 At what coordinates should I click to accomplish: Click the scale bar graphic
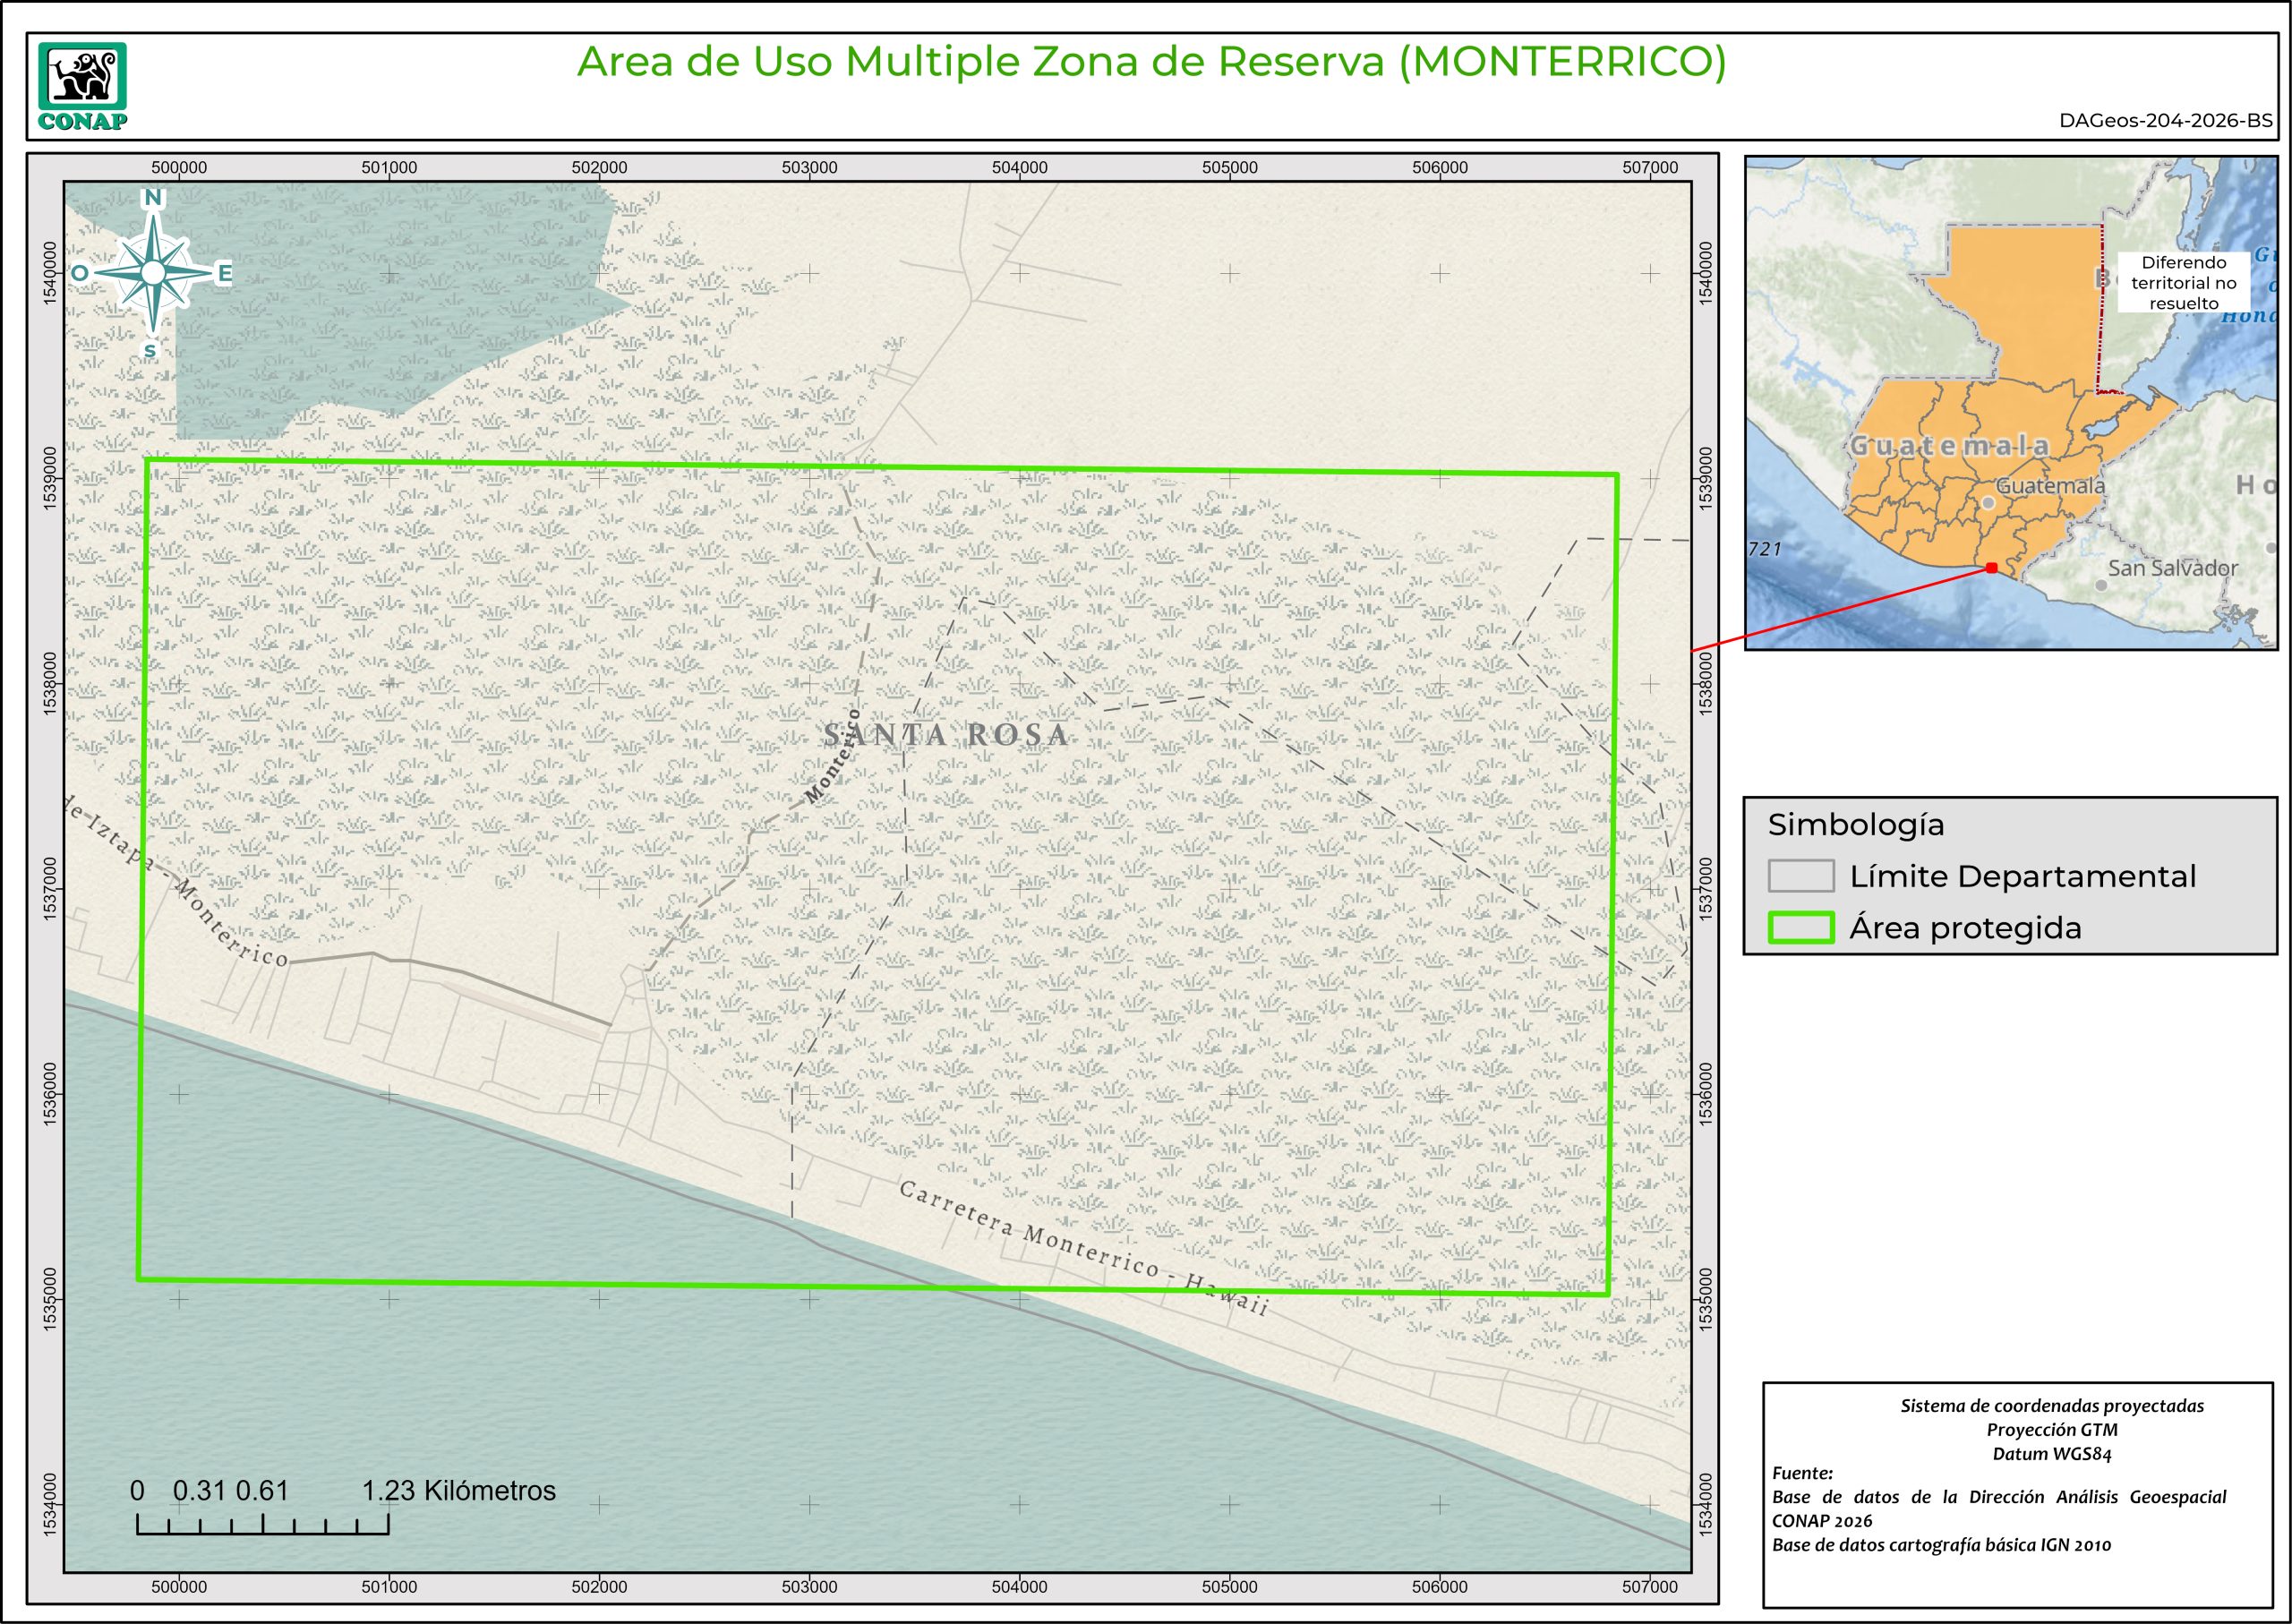pyautogui.click(x=262, y=1525)
